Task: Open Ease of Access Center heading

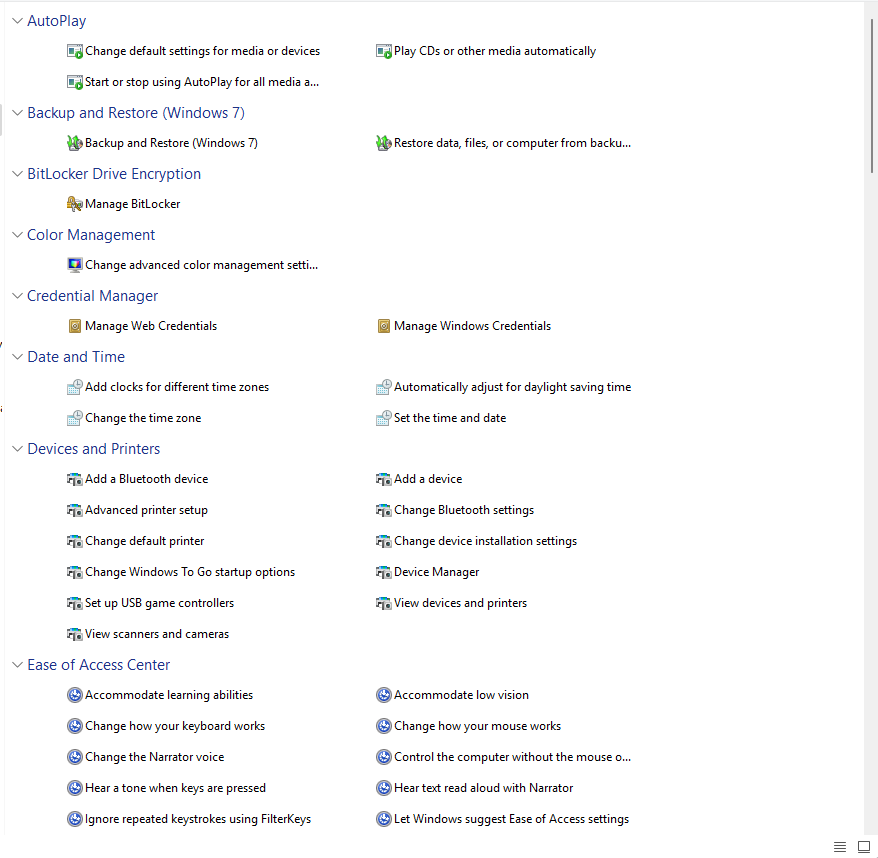Action: click(99, 665)
